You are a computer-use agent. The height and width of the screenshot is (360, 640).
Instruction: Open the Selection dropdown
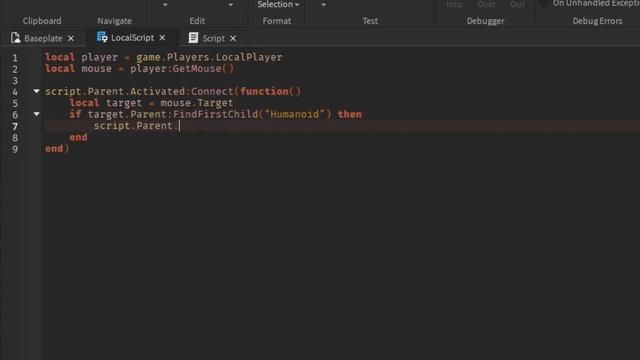pos(278,4)
